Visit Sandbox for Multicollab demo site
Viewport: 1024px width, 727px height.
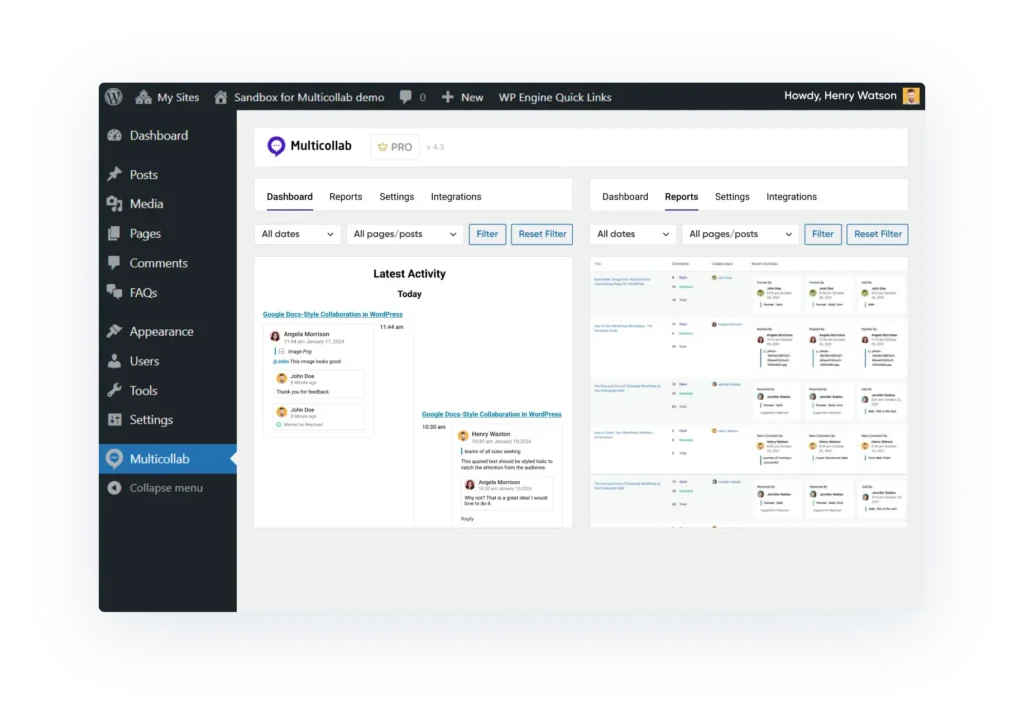(299, 97)
